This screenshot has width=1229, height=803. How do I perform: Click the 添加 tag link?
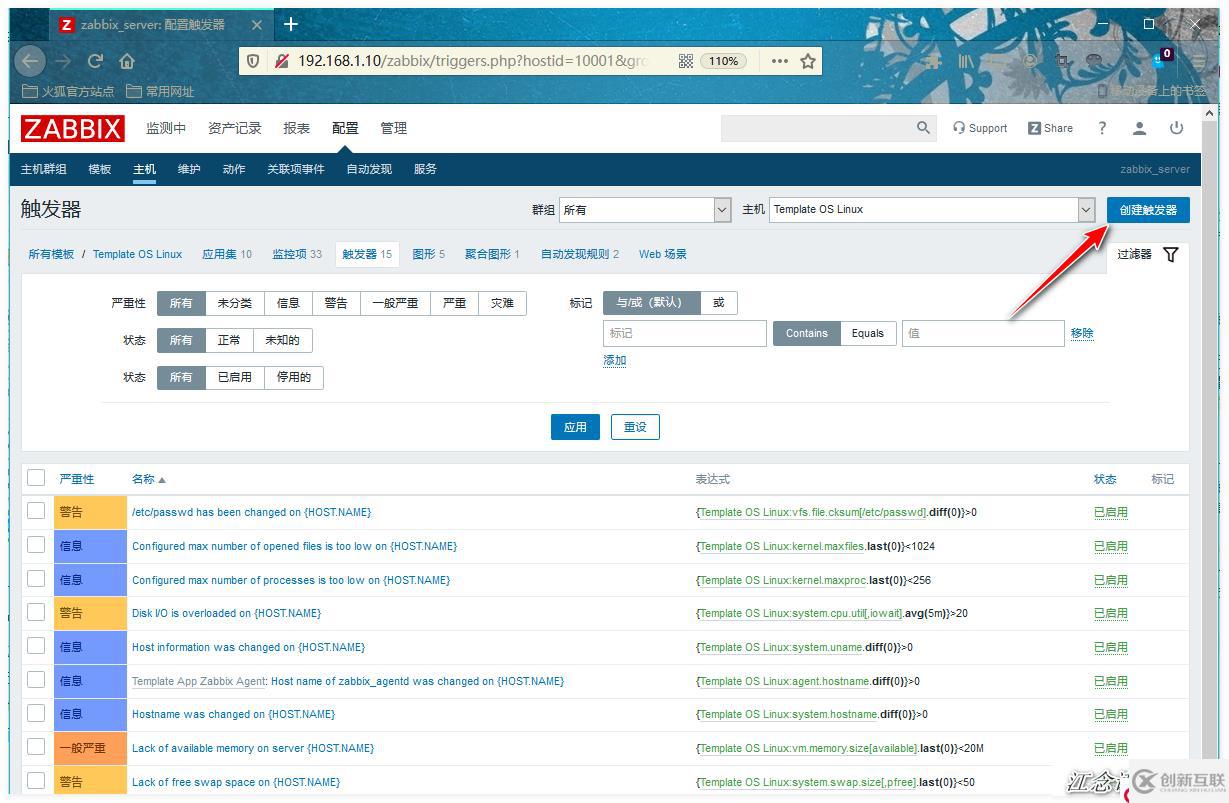click(x=615, y=360)
